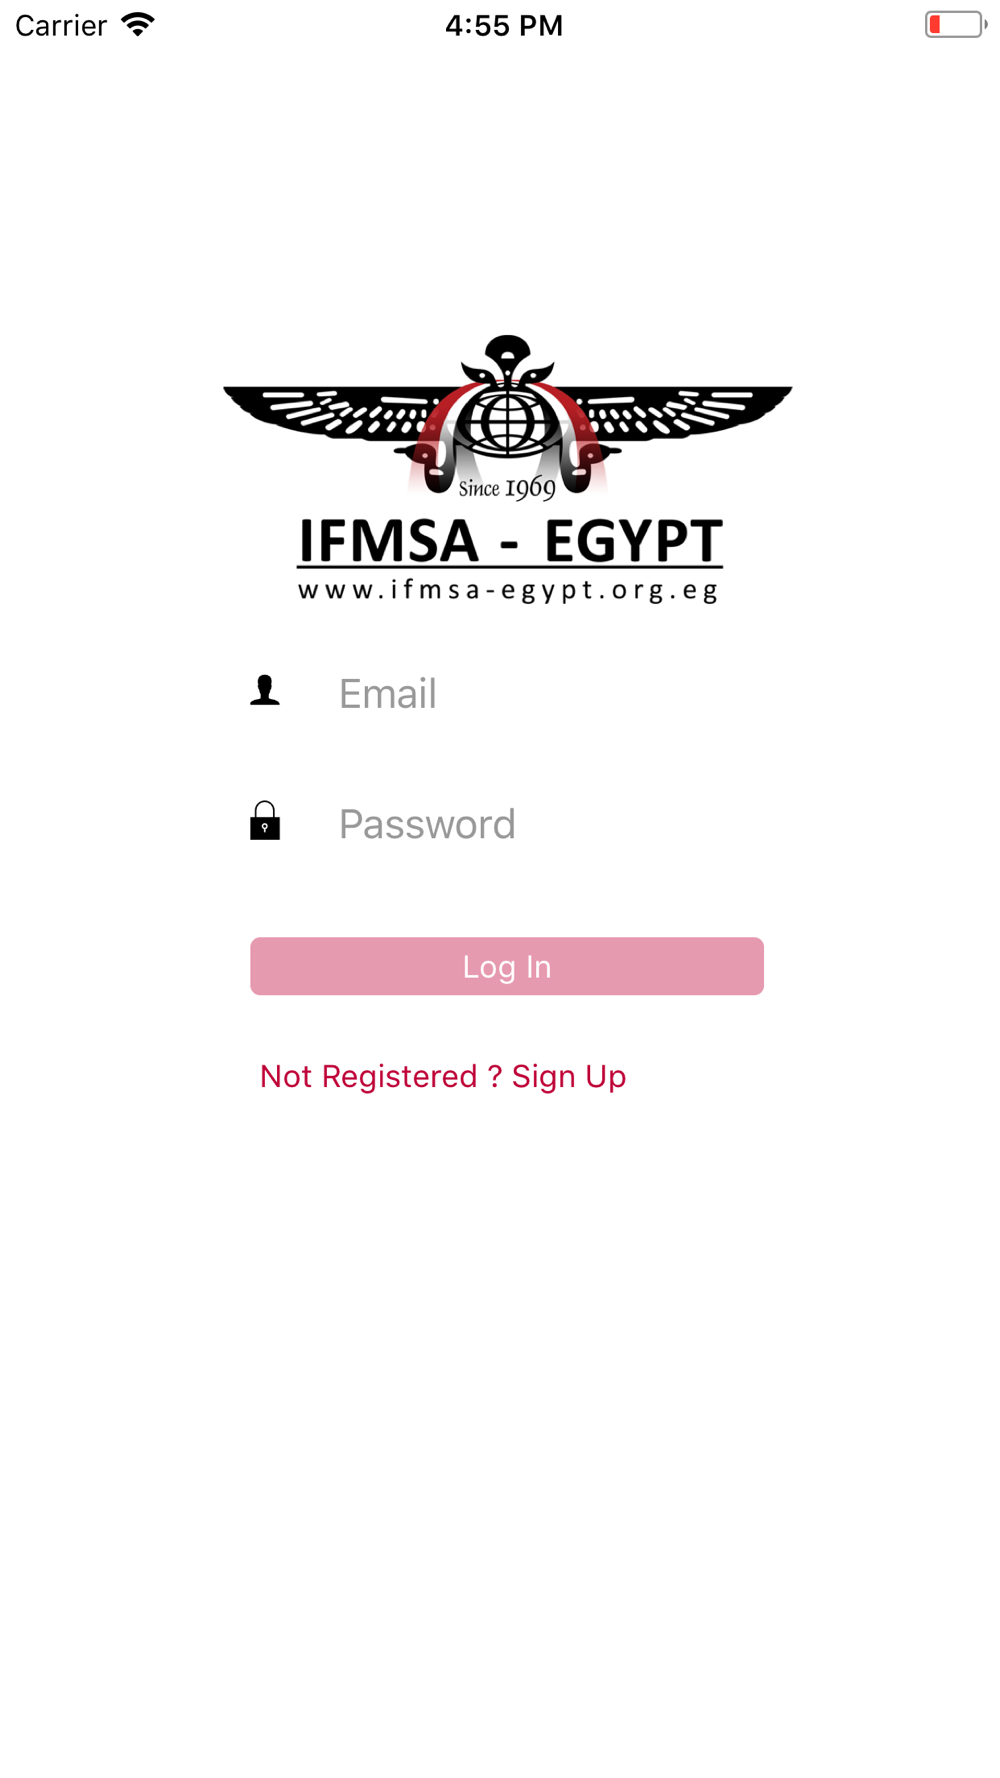Tap the Wi-Fi signal icon in status bar

point(138,25)
